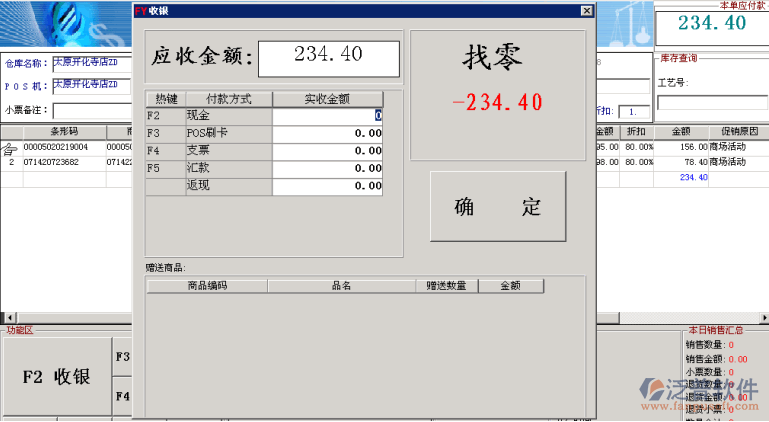Click the 工艺号 search input field
The height and width of the screenshot is (422, 769).
tap(711, 103)
